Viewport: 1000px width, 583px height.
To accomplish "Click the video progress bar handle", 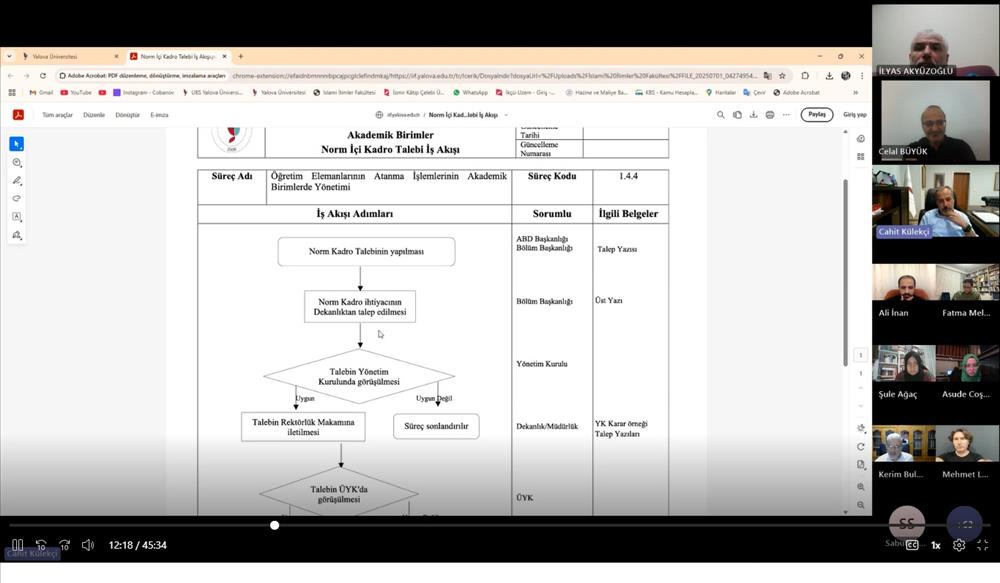I will coord(274,526).
